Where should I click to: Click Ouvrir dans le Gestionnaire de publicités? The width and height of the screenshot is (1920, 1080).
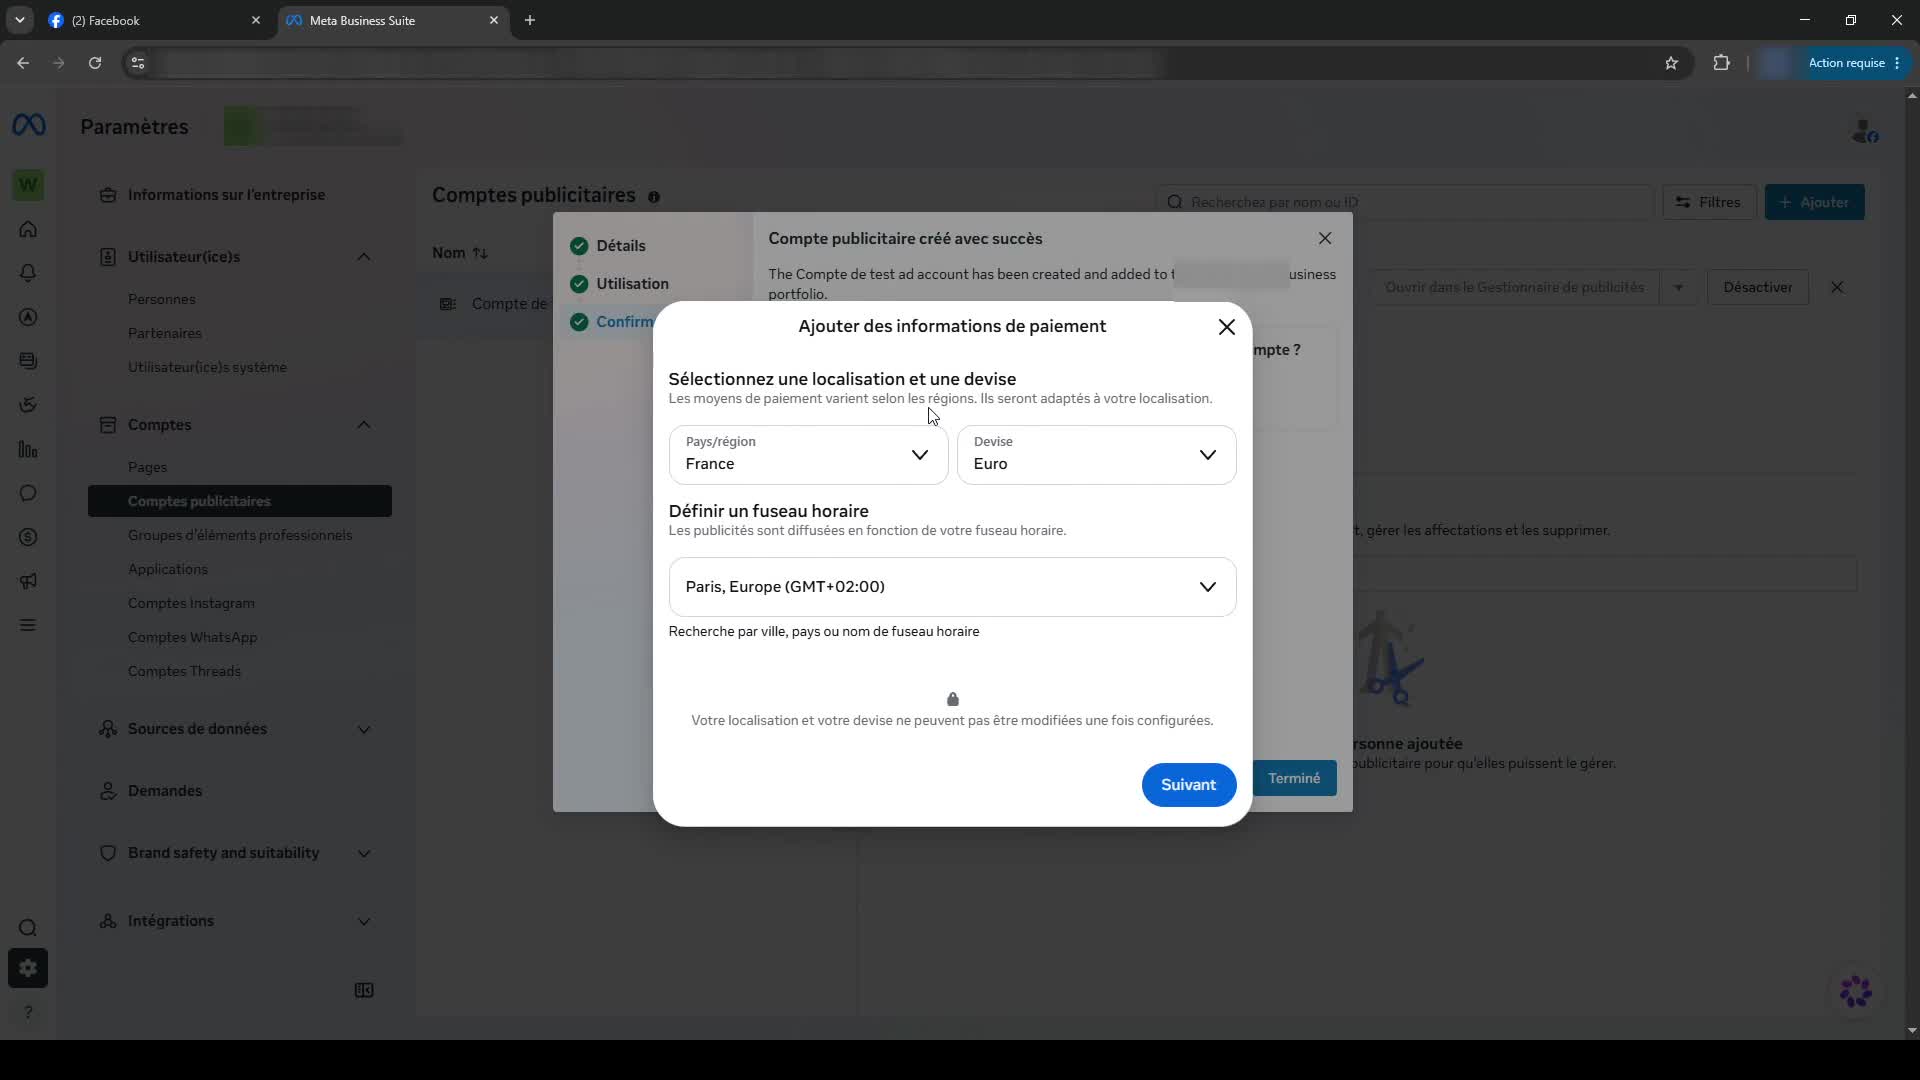coord(1514,287)
